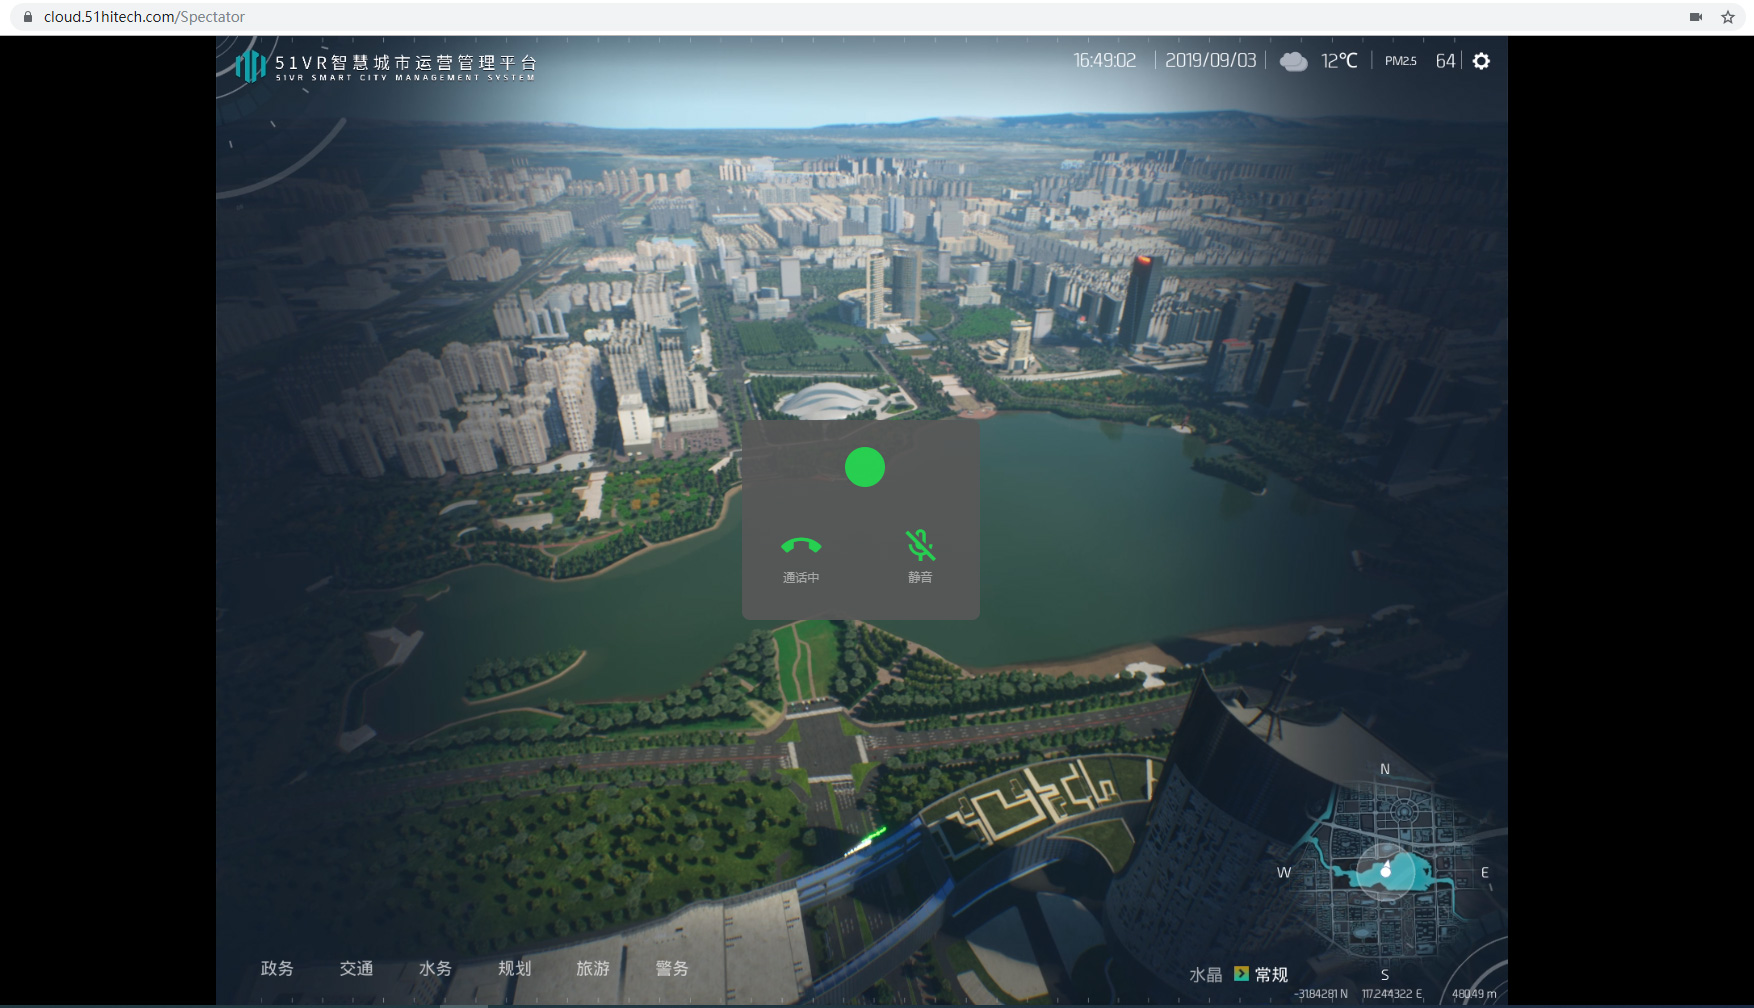Click the longitude coordinate 117.244322 E
The height and width of the screenshot is (1008, 1754).
coord(1392,994)
